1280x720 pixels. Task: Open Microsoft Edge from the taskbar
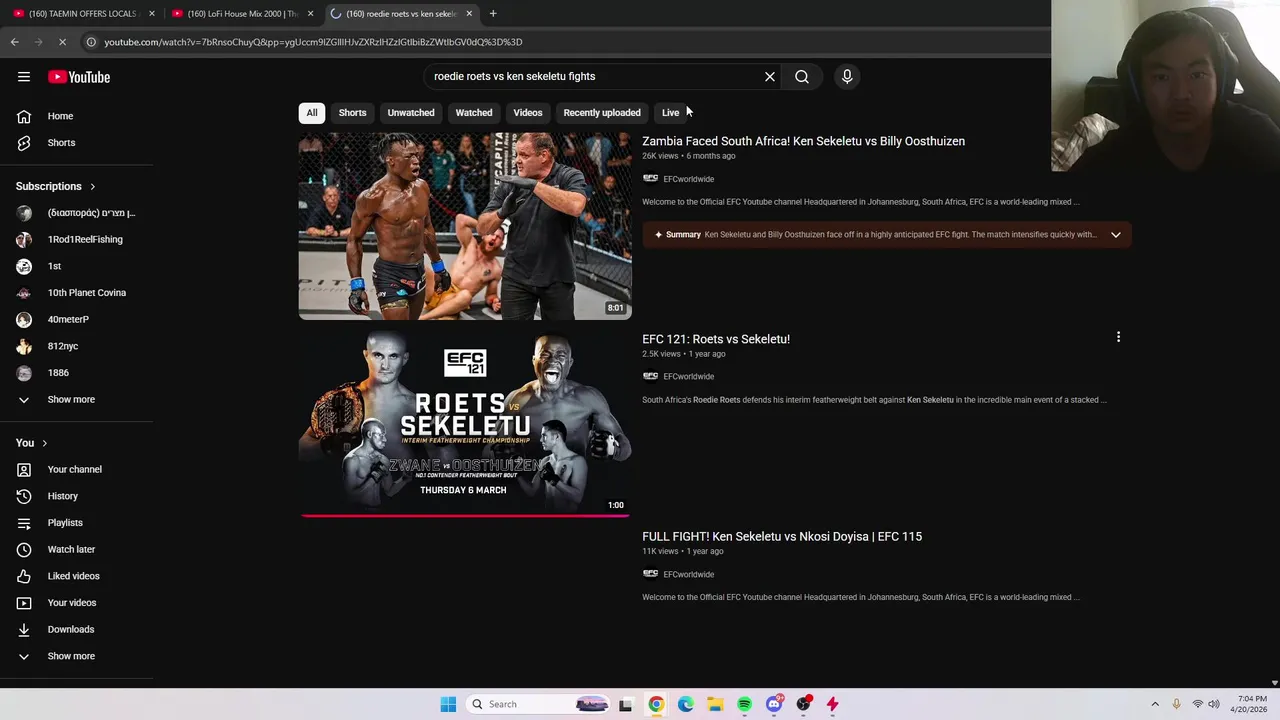tap(685, 704)
